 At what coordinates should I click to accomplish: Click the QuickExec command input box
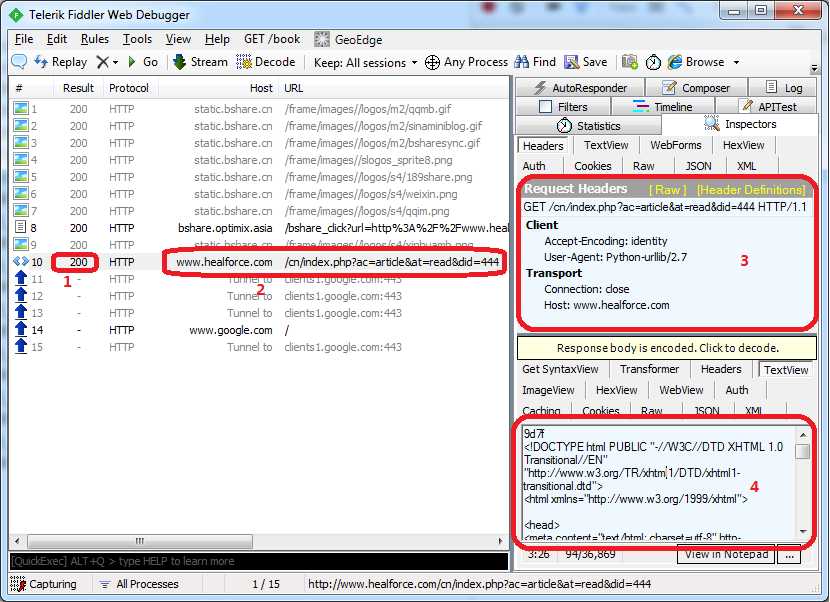259,561
